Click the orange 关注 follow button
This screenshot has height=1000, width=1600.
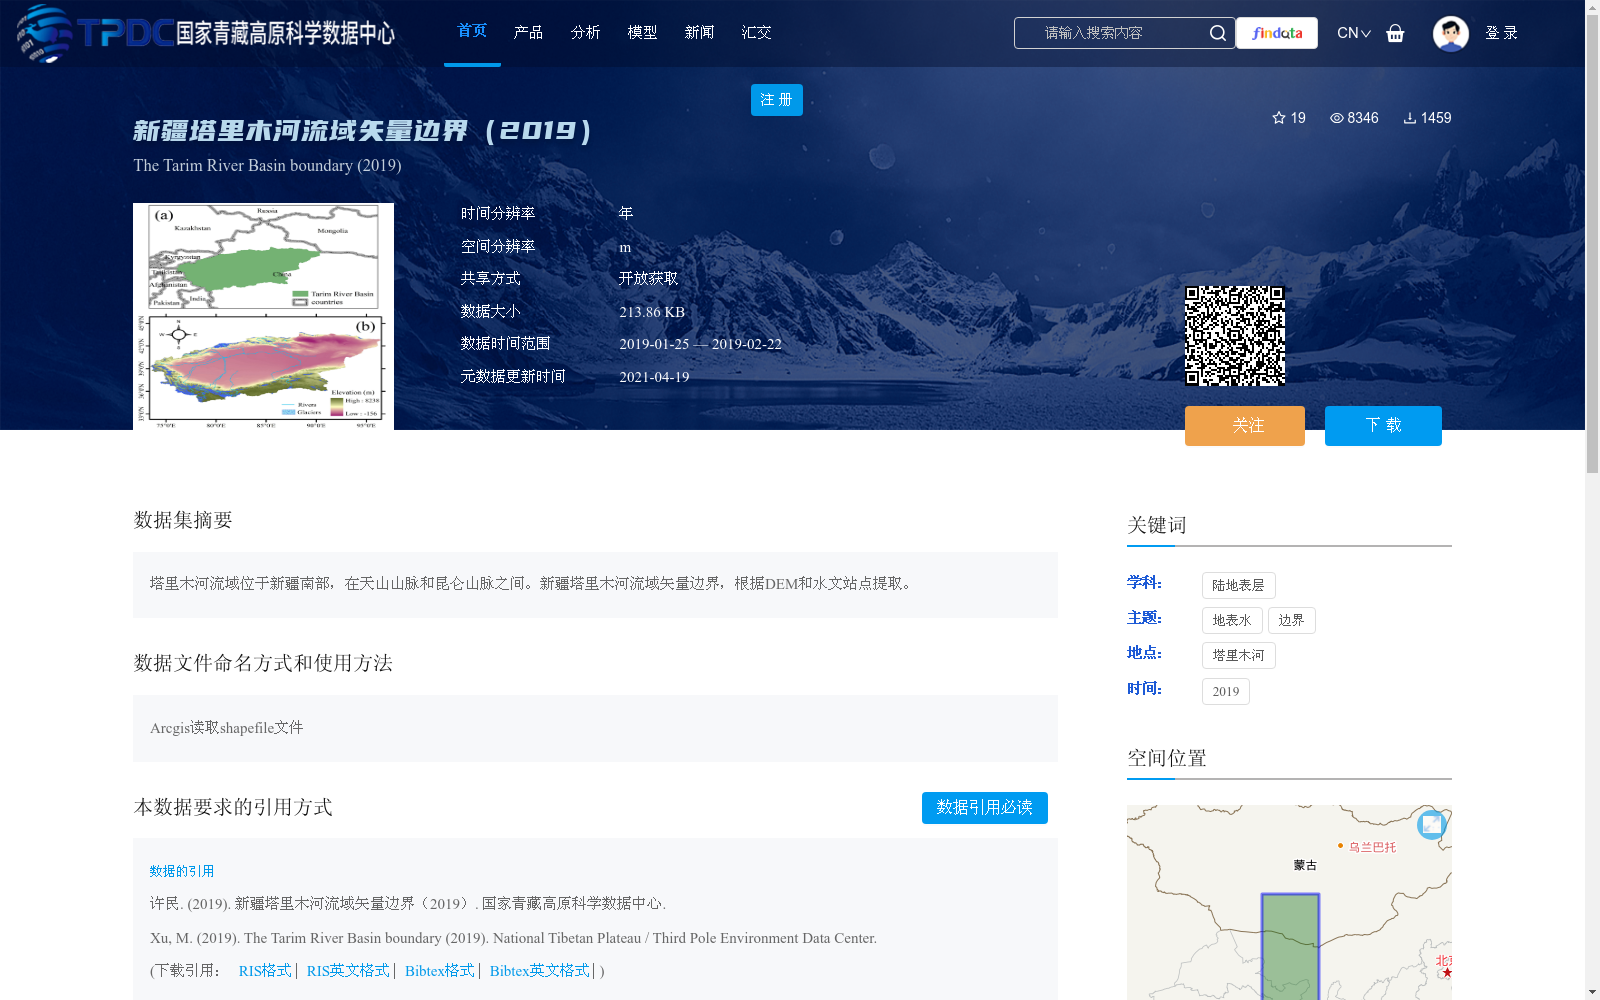1245,426
